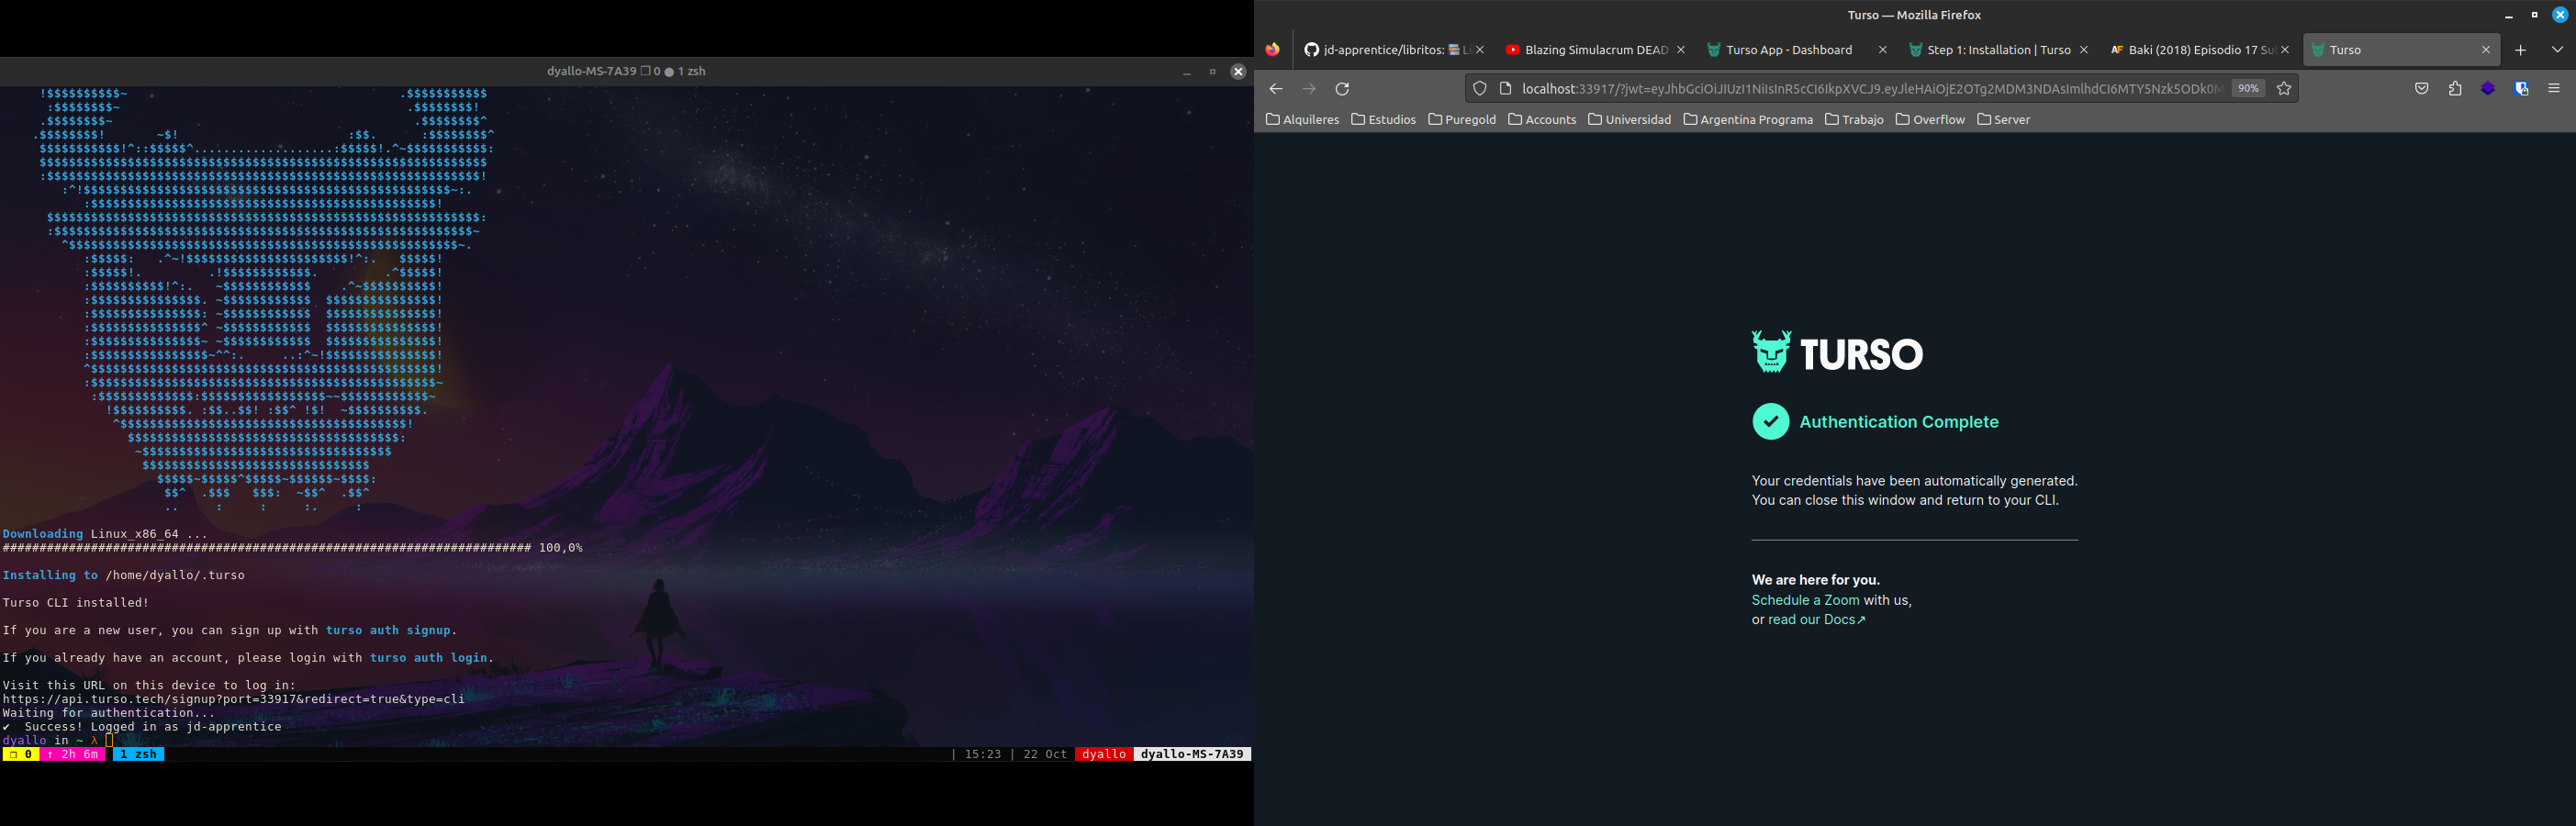Viewport: 2576px width, 826px height.
Task: Open Bitwarden shield extension icon
Action: click(2521, 89)
